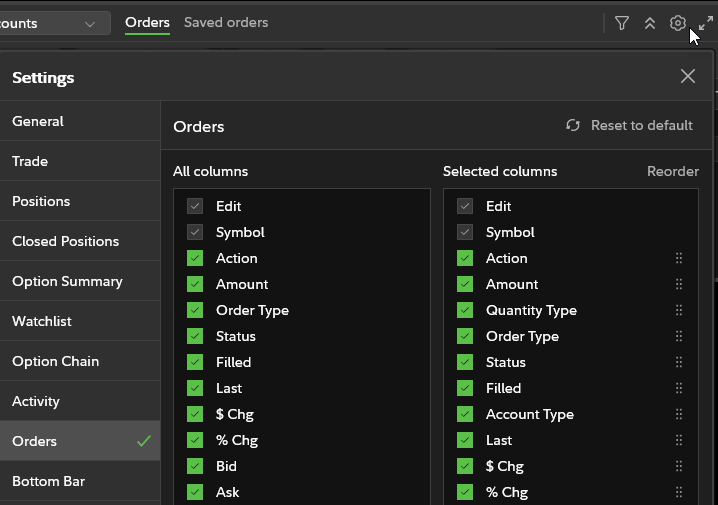This screenshot has height=505, width=718.
Task: Open the Watchlist settings category
Action: 42,321
